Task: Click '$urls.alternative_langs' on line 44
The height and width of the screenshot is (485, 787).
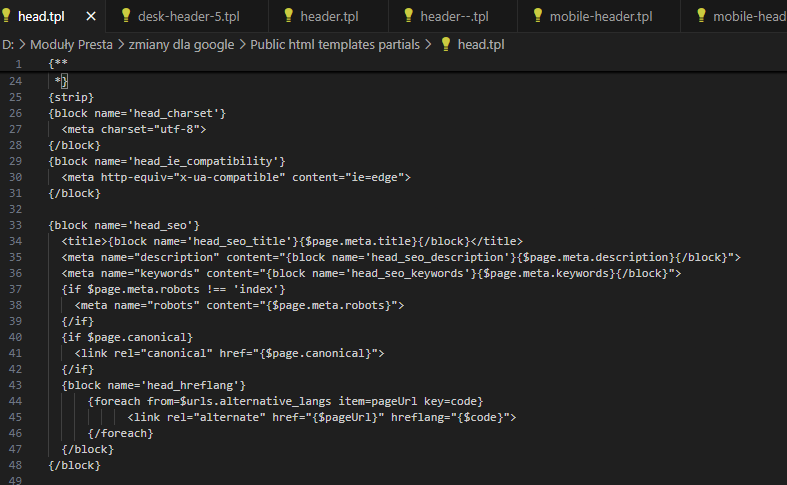Action: point(255,401)
